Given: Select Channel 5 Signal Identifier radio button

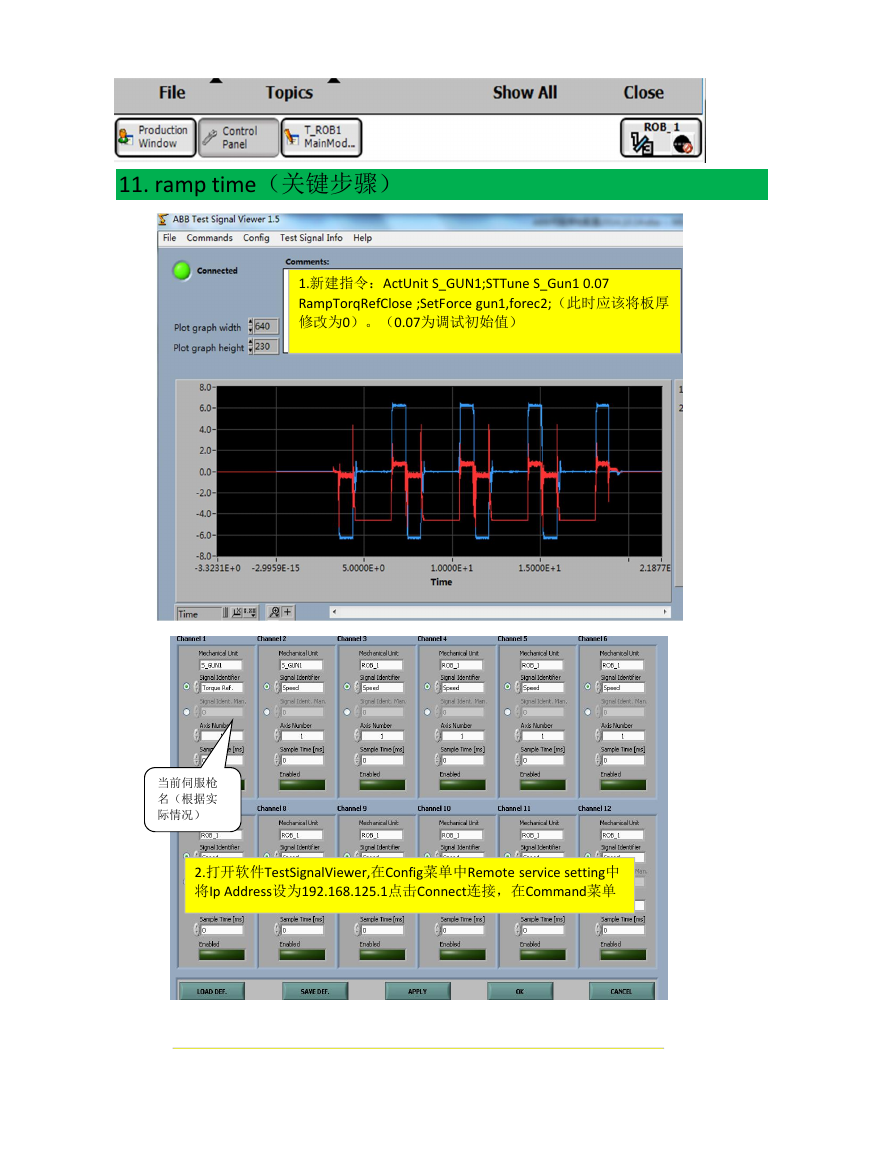Looking at the screenshot, I should [508, 687].
